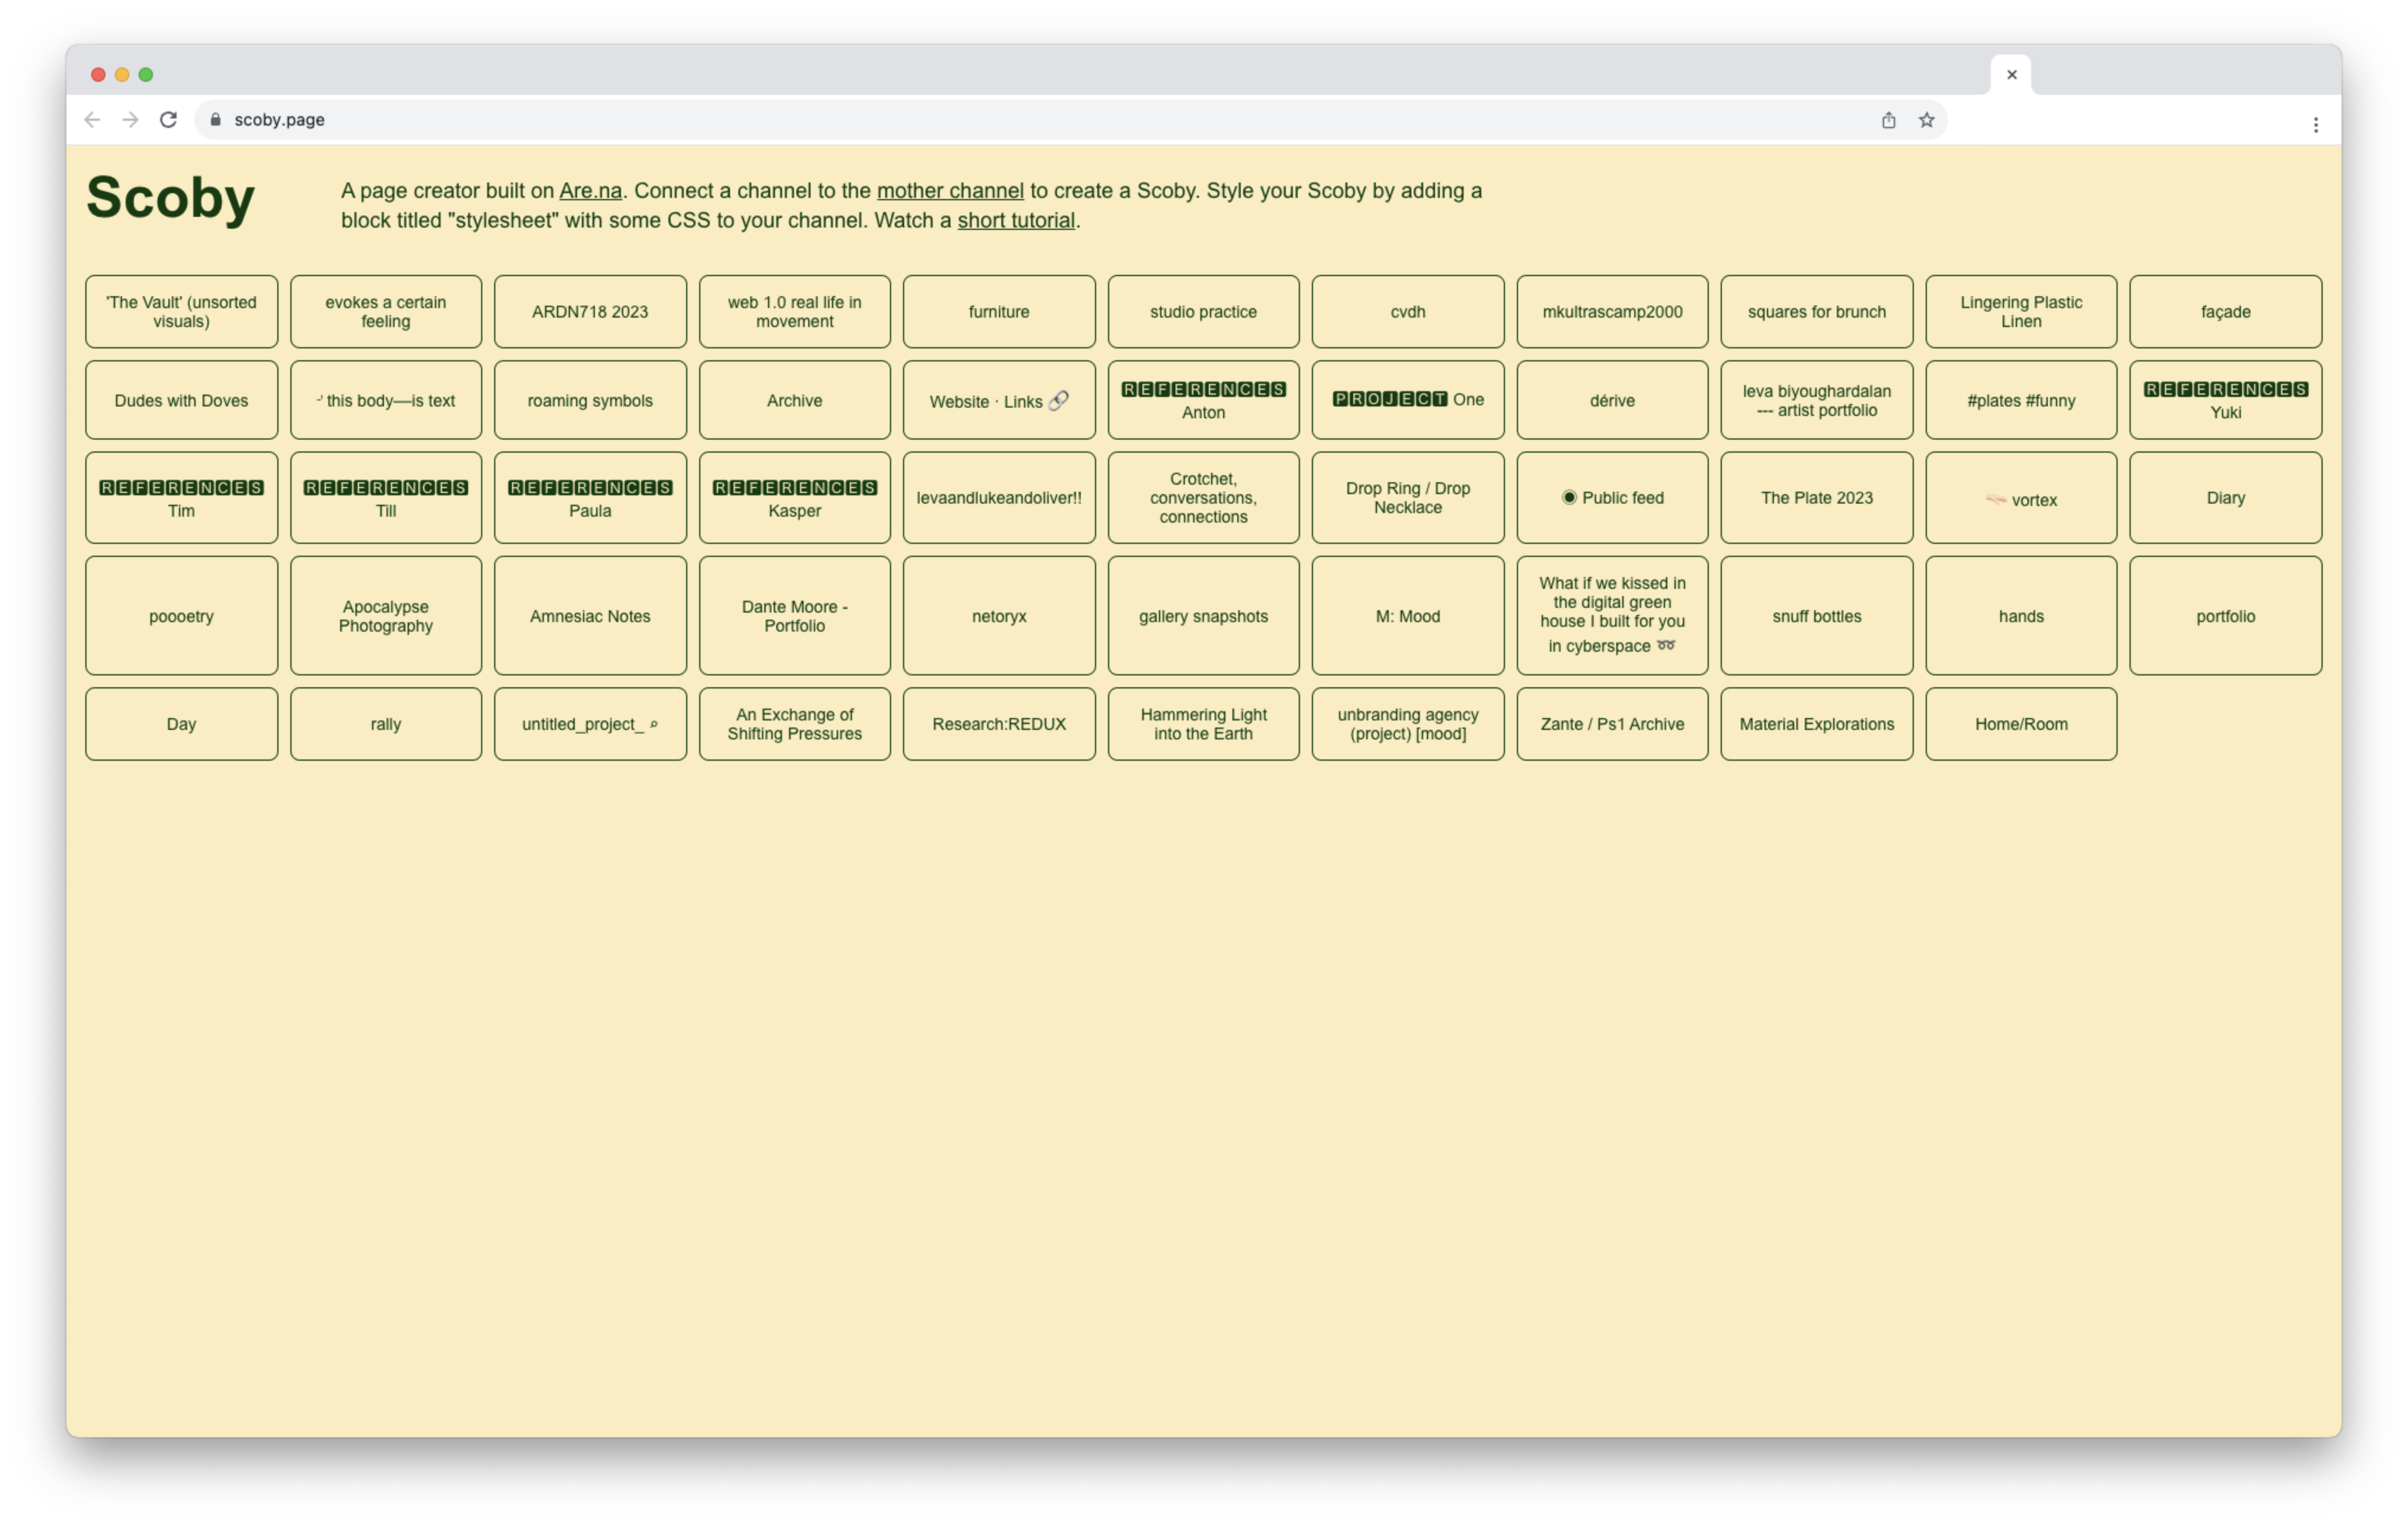Close the tab with X icon

[x=2011, y=75]
